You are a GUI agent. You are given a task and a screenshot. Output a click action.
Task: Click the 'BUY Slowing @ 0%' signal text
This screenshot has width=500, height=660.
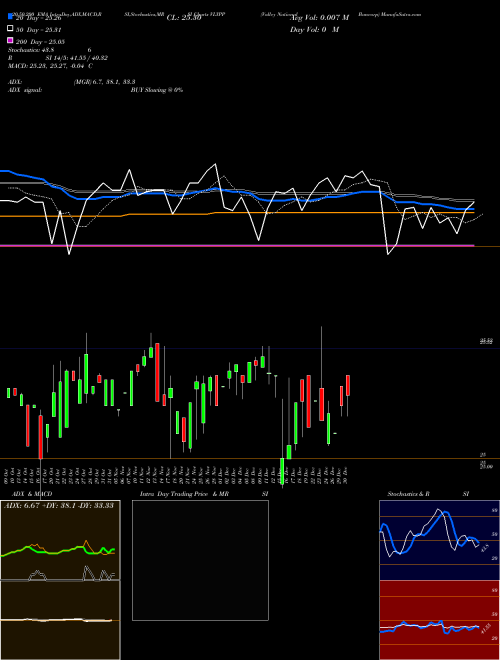coord(157,90)
